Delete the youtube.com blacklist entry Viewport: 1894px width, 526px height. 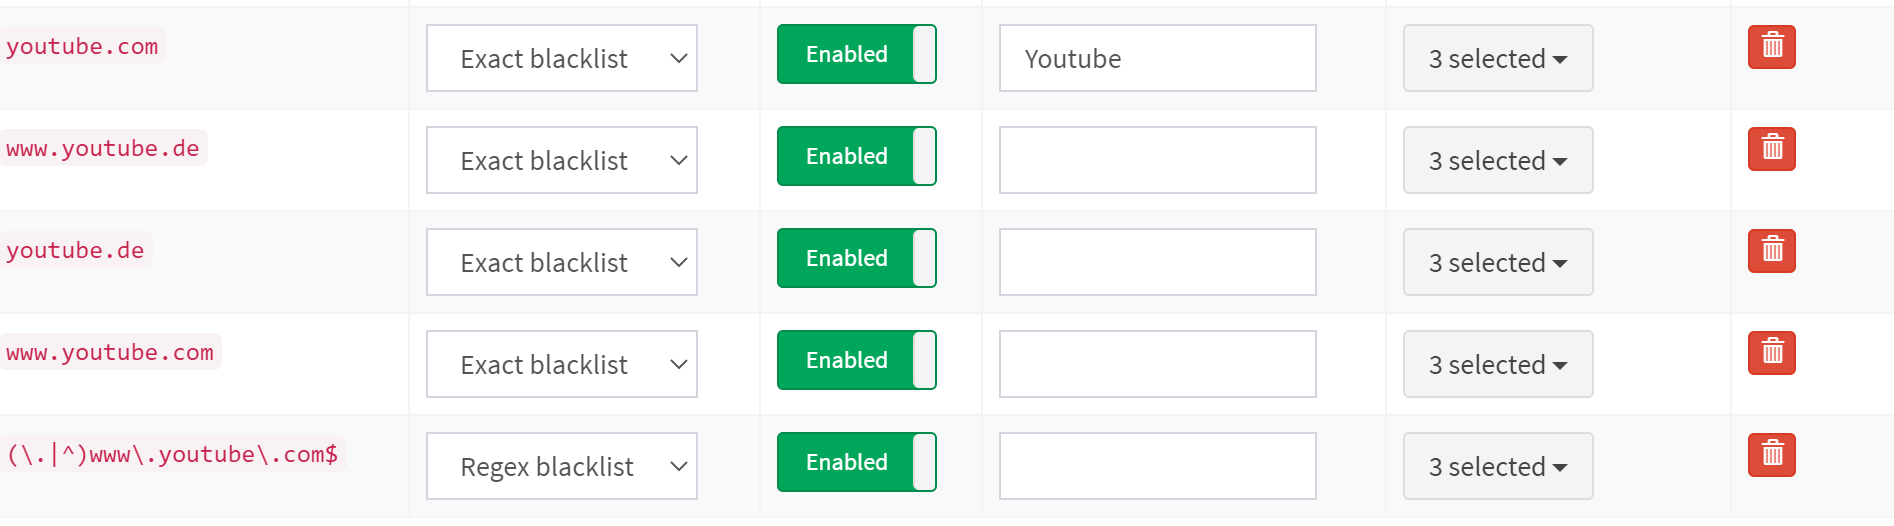coord(1771,47)
